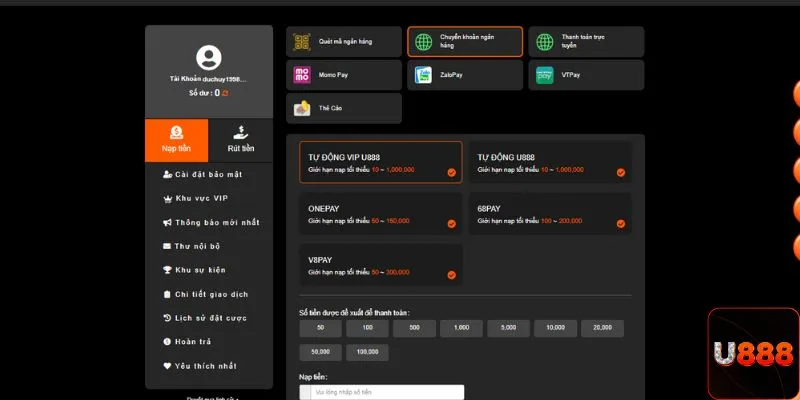Select the 68PAY channel

[x=550, y=214]
